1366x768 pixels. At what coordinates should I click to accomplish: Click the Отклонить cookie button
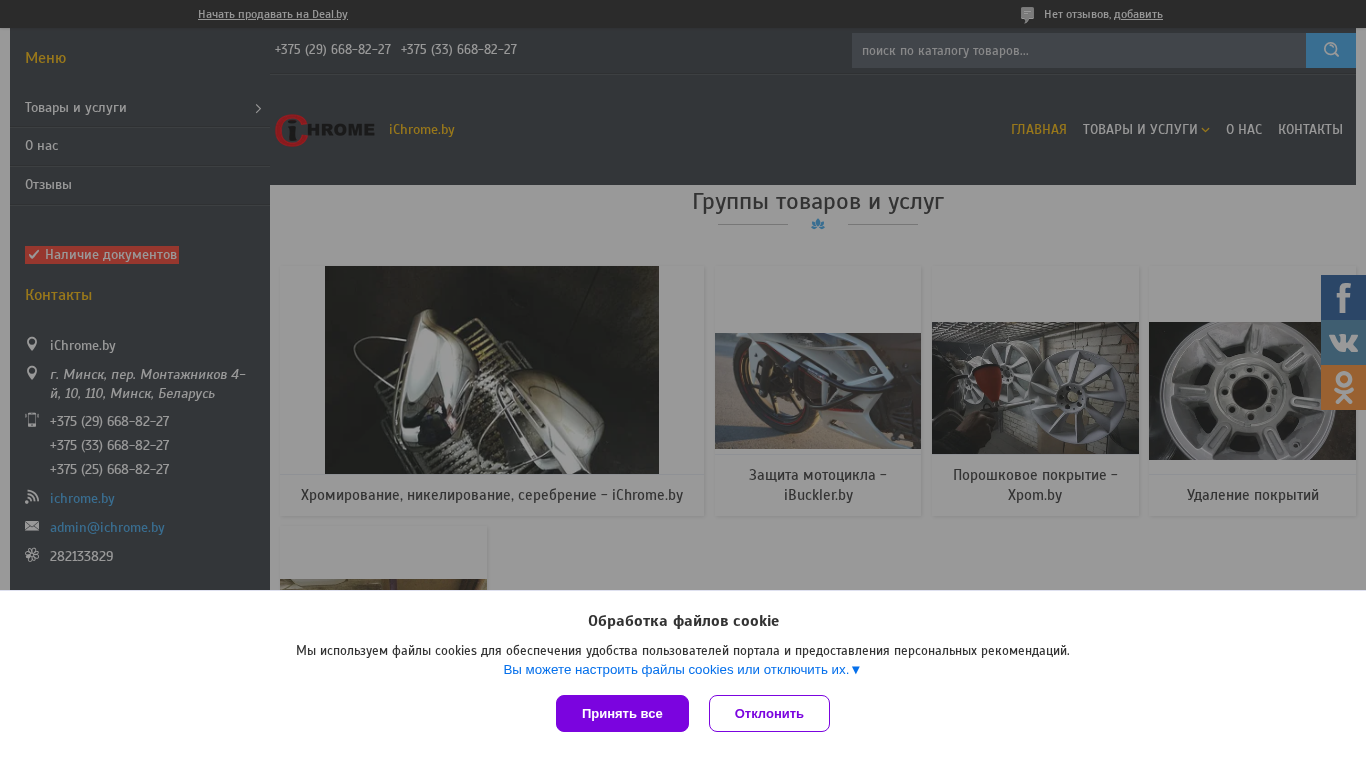[x=769, y=714]
